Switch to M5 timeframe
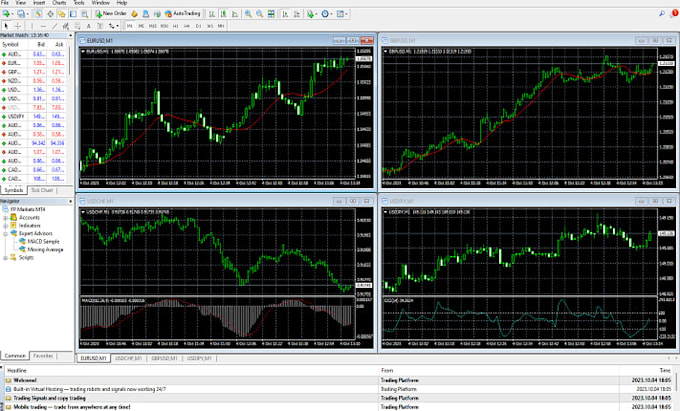The height and width of the screenshot is (411, 680). [141, 26]
